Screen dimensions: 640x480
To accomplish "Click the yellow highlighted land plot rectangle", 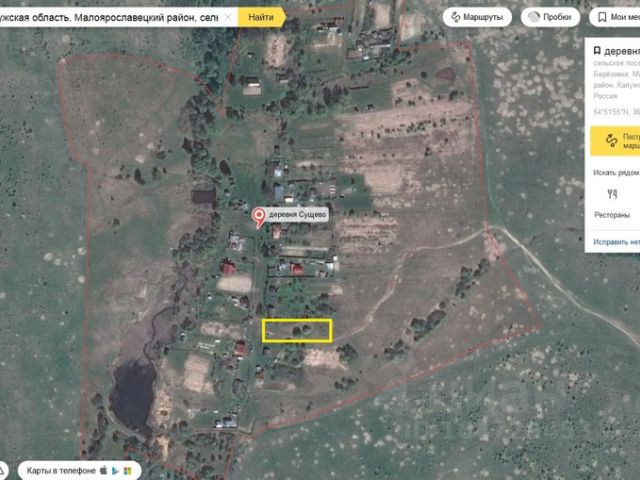I will 297,330.
